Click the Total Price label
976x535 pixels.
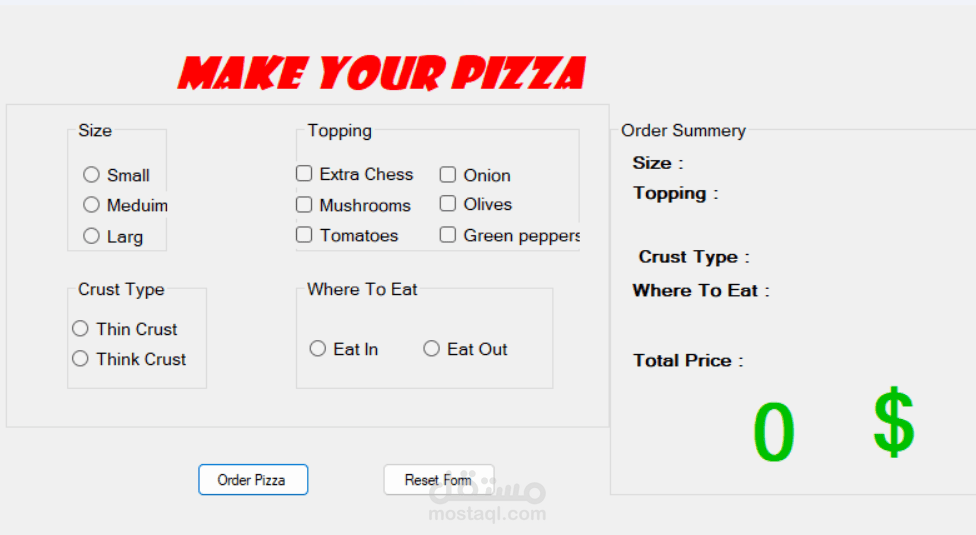688,361
